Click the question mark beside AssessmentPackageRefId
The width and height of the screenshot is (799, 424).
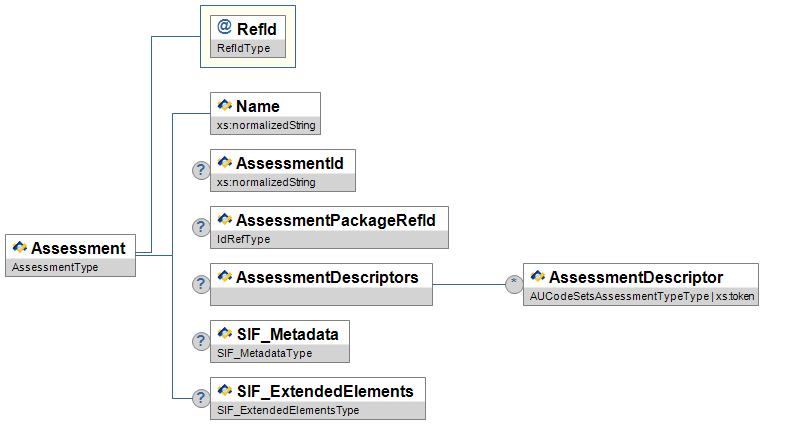point(200,228)
